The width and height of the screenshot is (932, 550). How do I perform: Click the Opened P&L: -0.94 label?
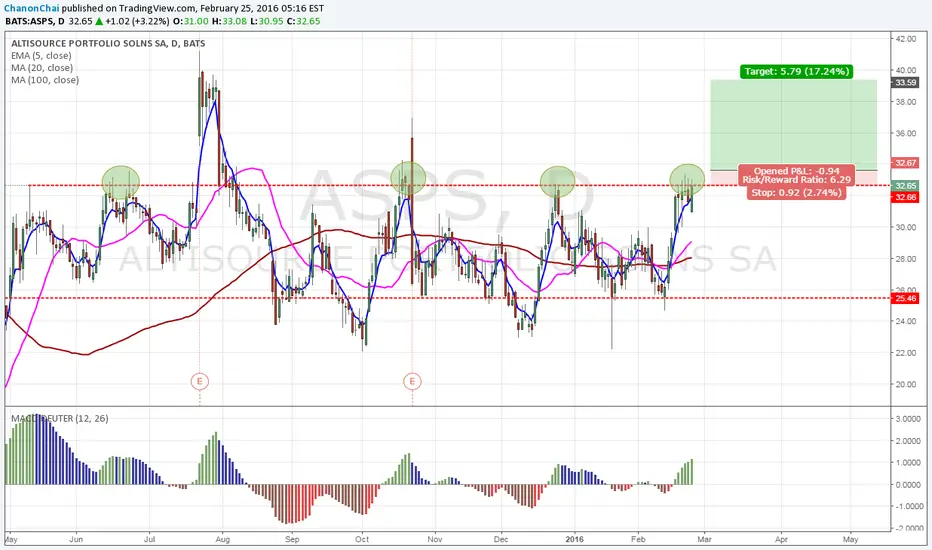click(x=796, y=171)
